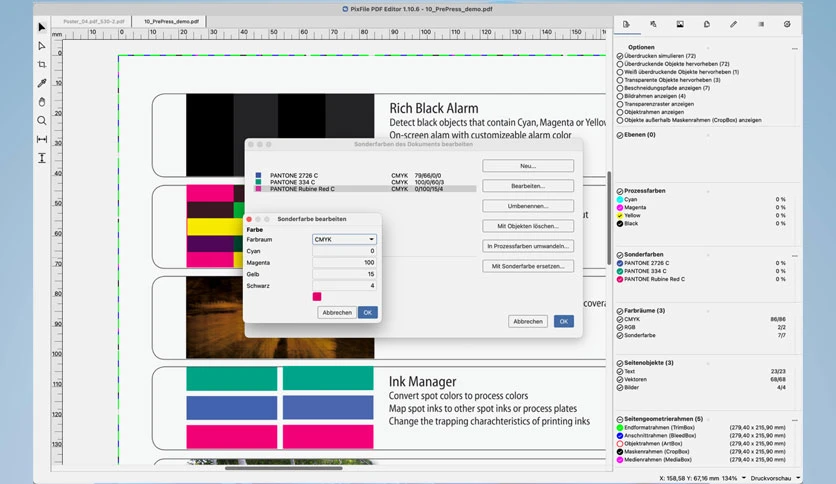Click 'Mit Objekten löschen...' button
Viewport: 836px width, 484px height.
[x=528, y=226]
